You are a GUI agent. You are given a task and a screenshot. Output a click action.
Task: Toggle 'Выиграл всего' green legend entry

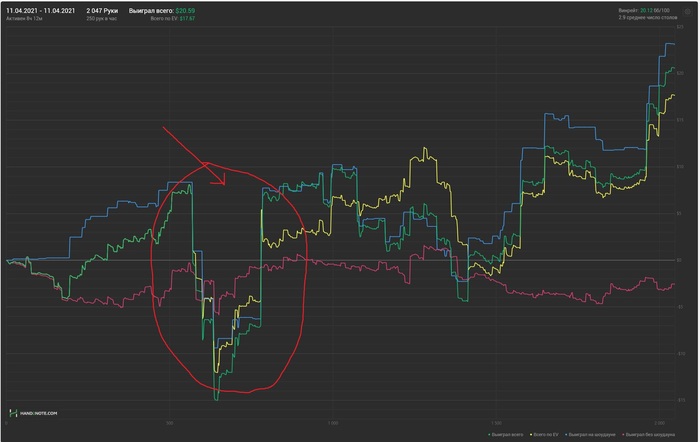point(506,434)
